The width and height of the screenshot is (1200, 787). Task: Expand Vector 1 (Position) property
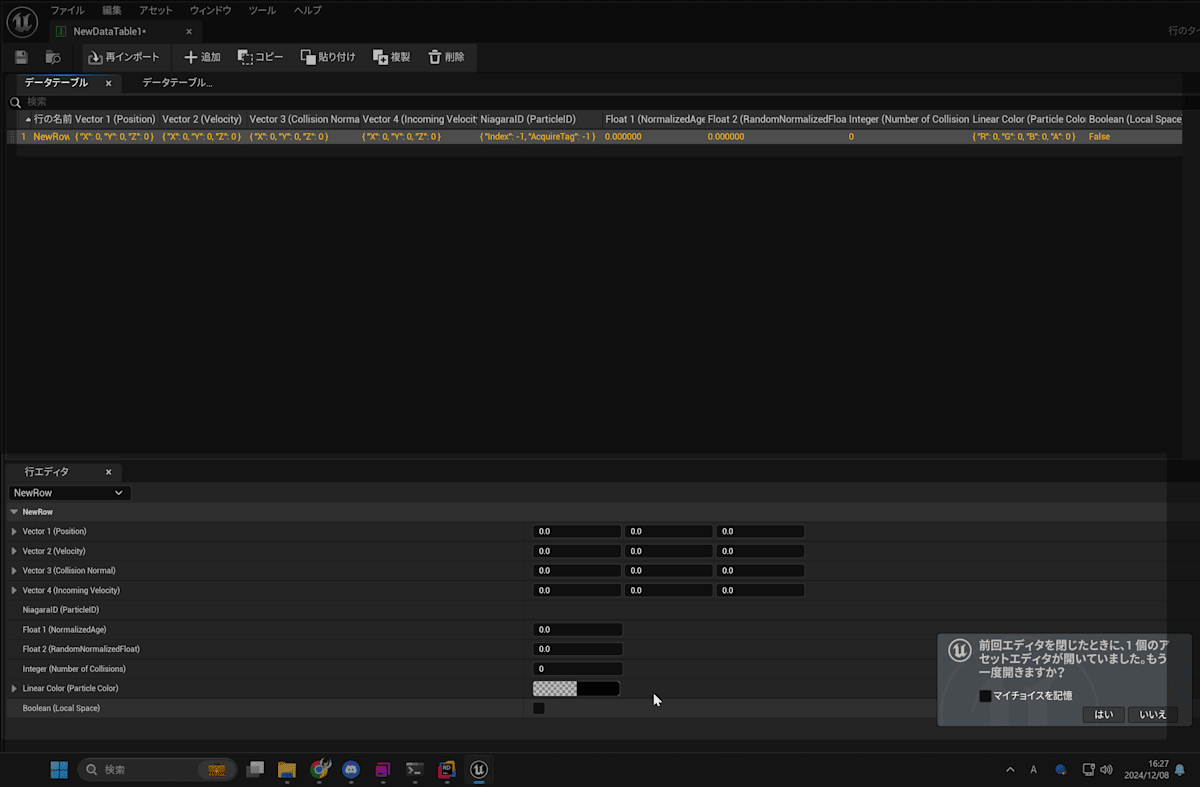(14, 531)
